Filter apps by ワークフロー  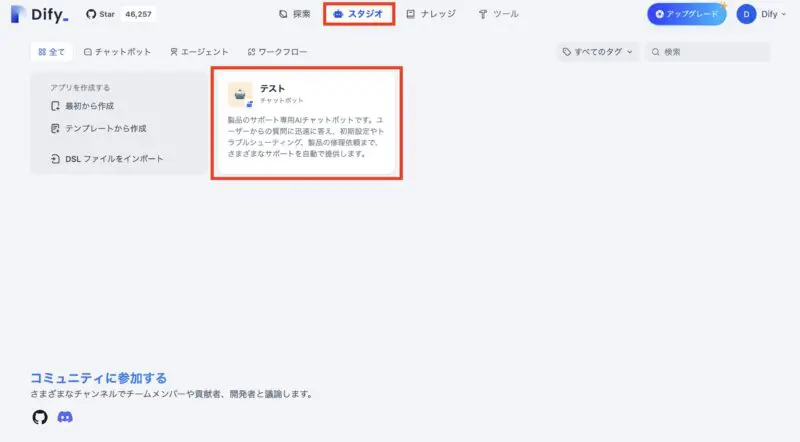coord(277,52)
